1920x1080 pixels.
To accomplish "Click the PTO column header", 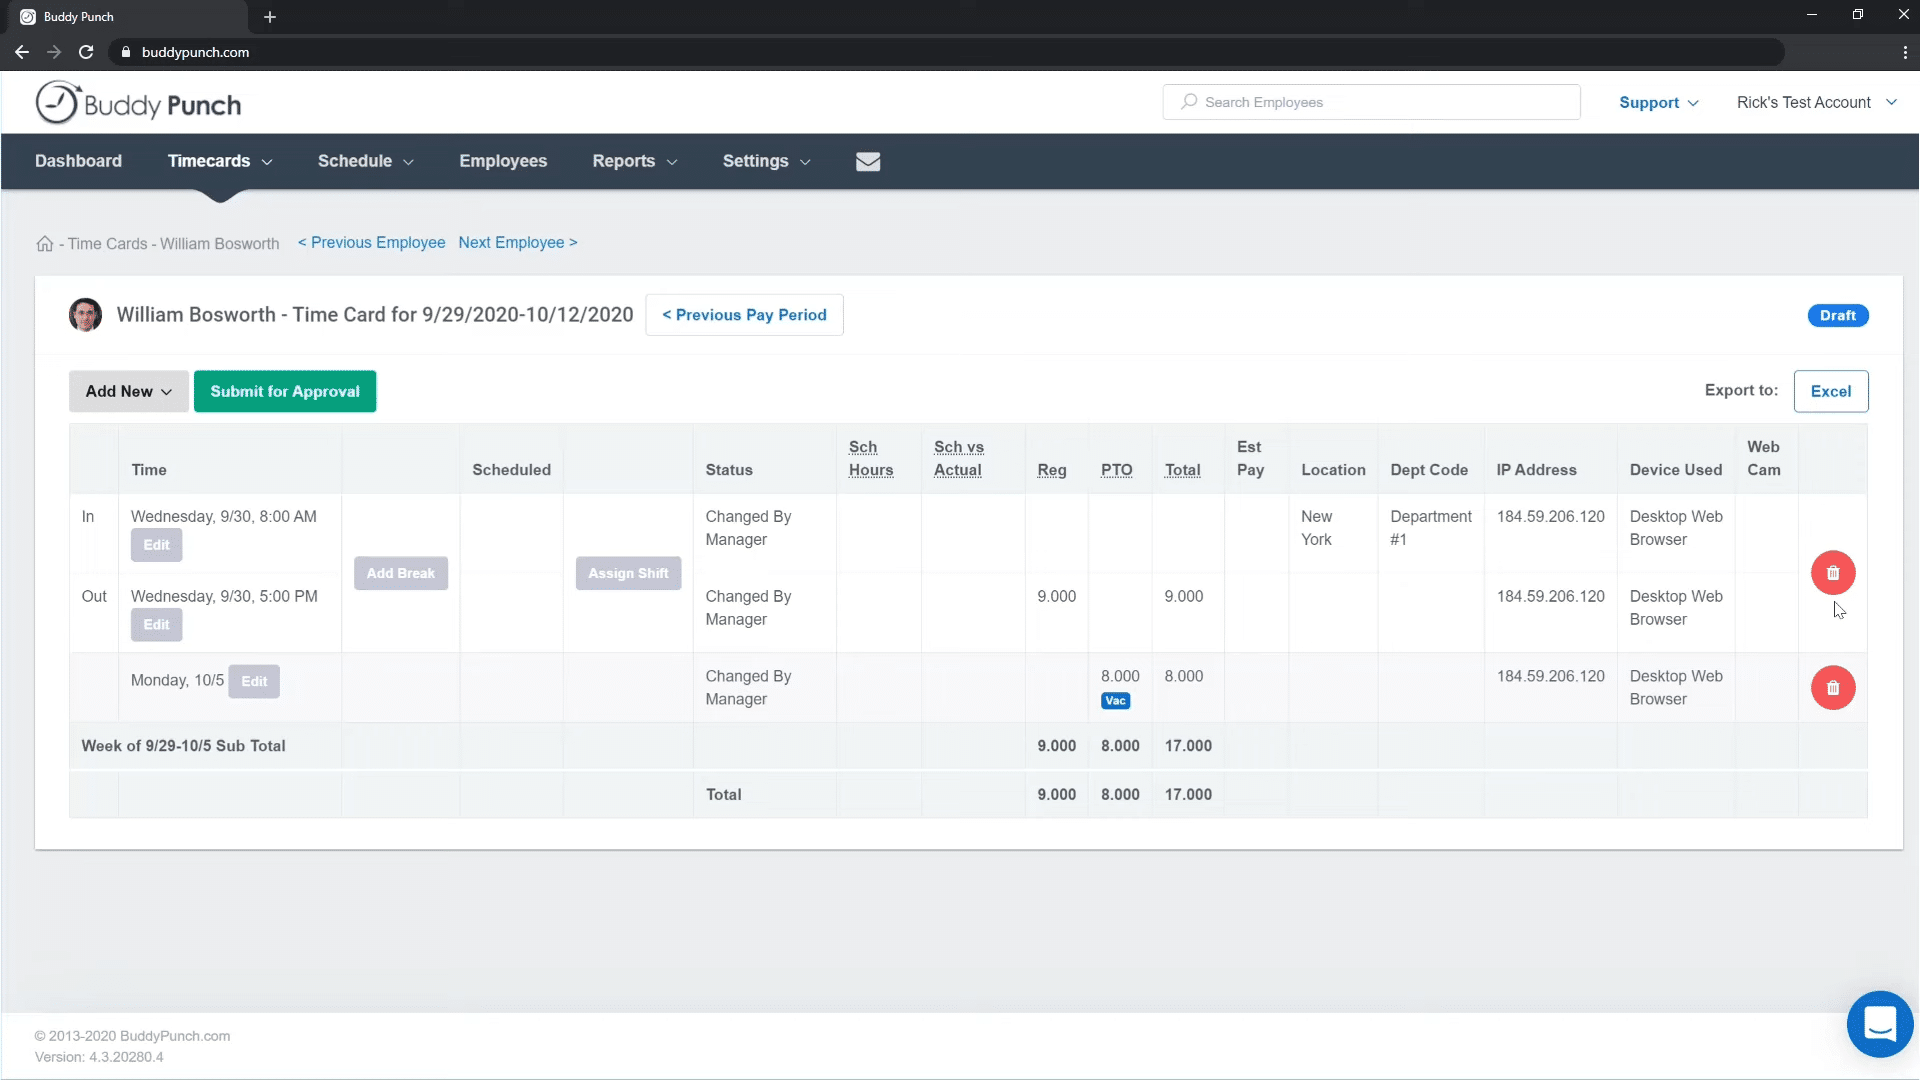I will [1116, 470].
